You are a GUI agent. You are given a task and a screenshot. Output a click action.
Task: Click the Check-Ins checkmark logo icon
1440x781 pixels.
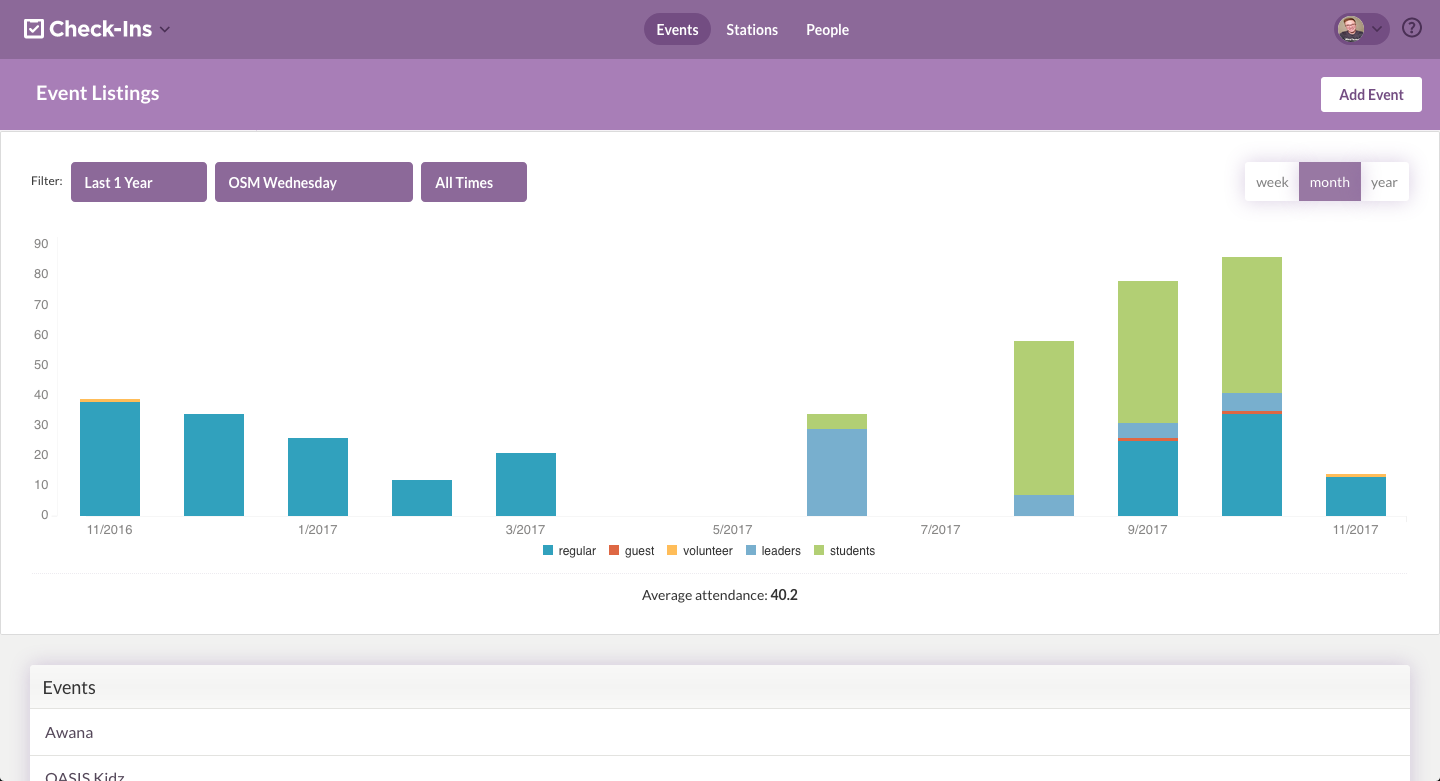coord(34,28)
